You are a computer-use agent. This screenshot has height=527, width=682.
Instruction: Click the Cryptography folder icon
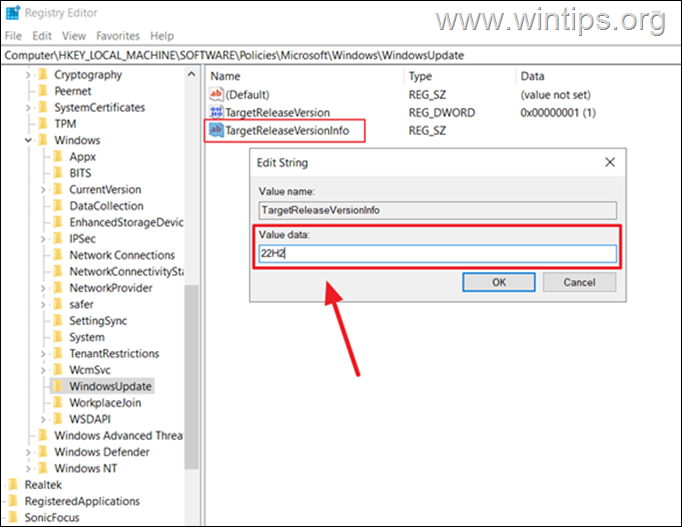tap(43, 75)
